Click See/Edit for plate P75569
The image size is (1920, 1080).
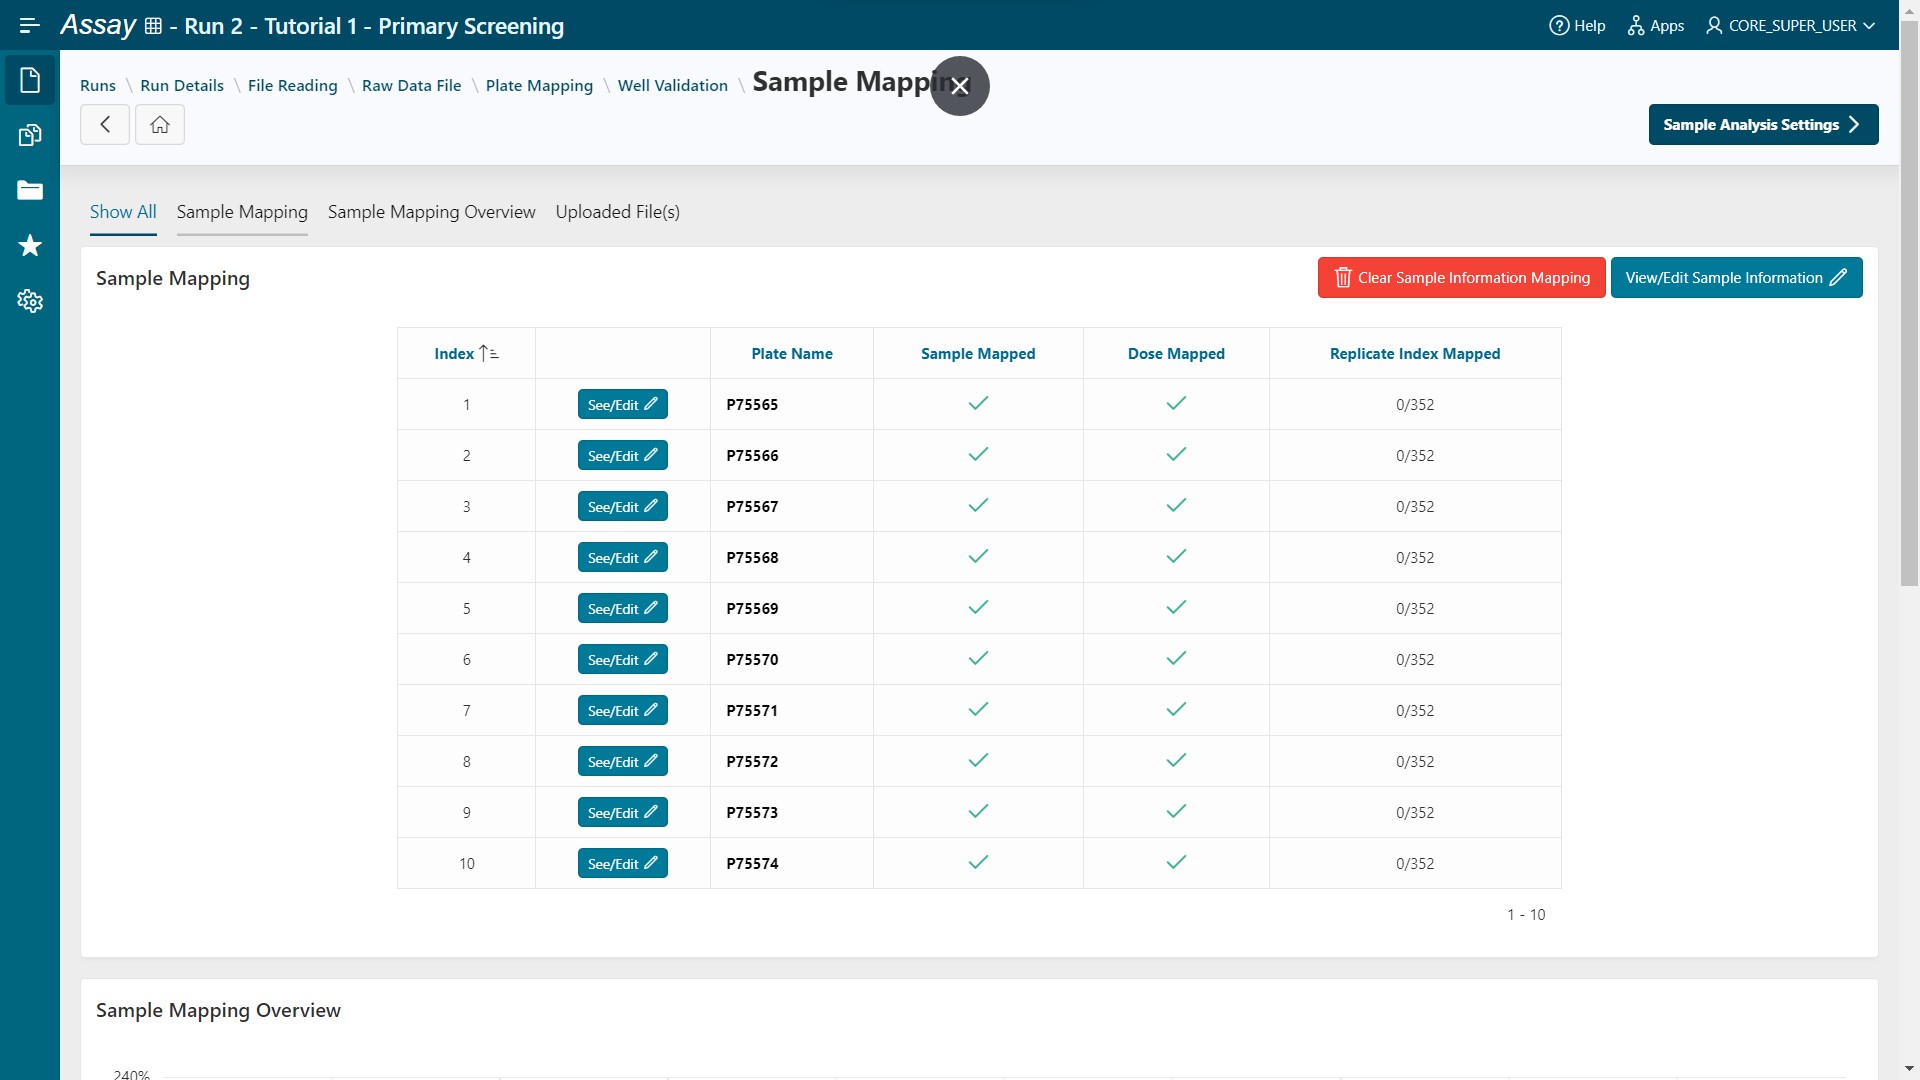pos(622,609)
